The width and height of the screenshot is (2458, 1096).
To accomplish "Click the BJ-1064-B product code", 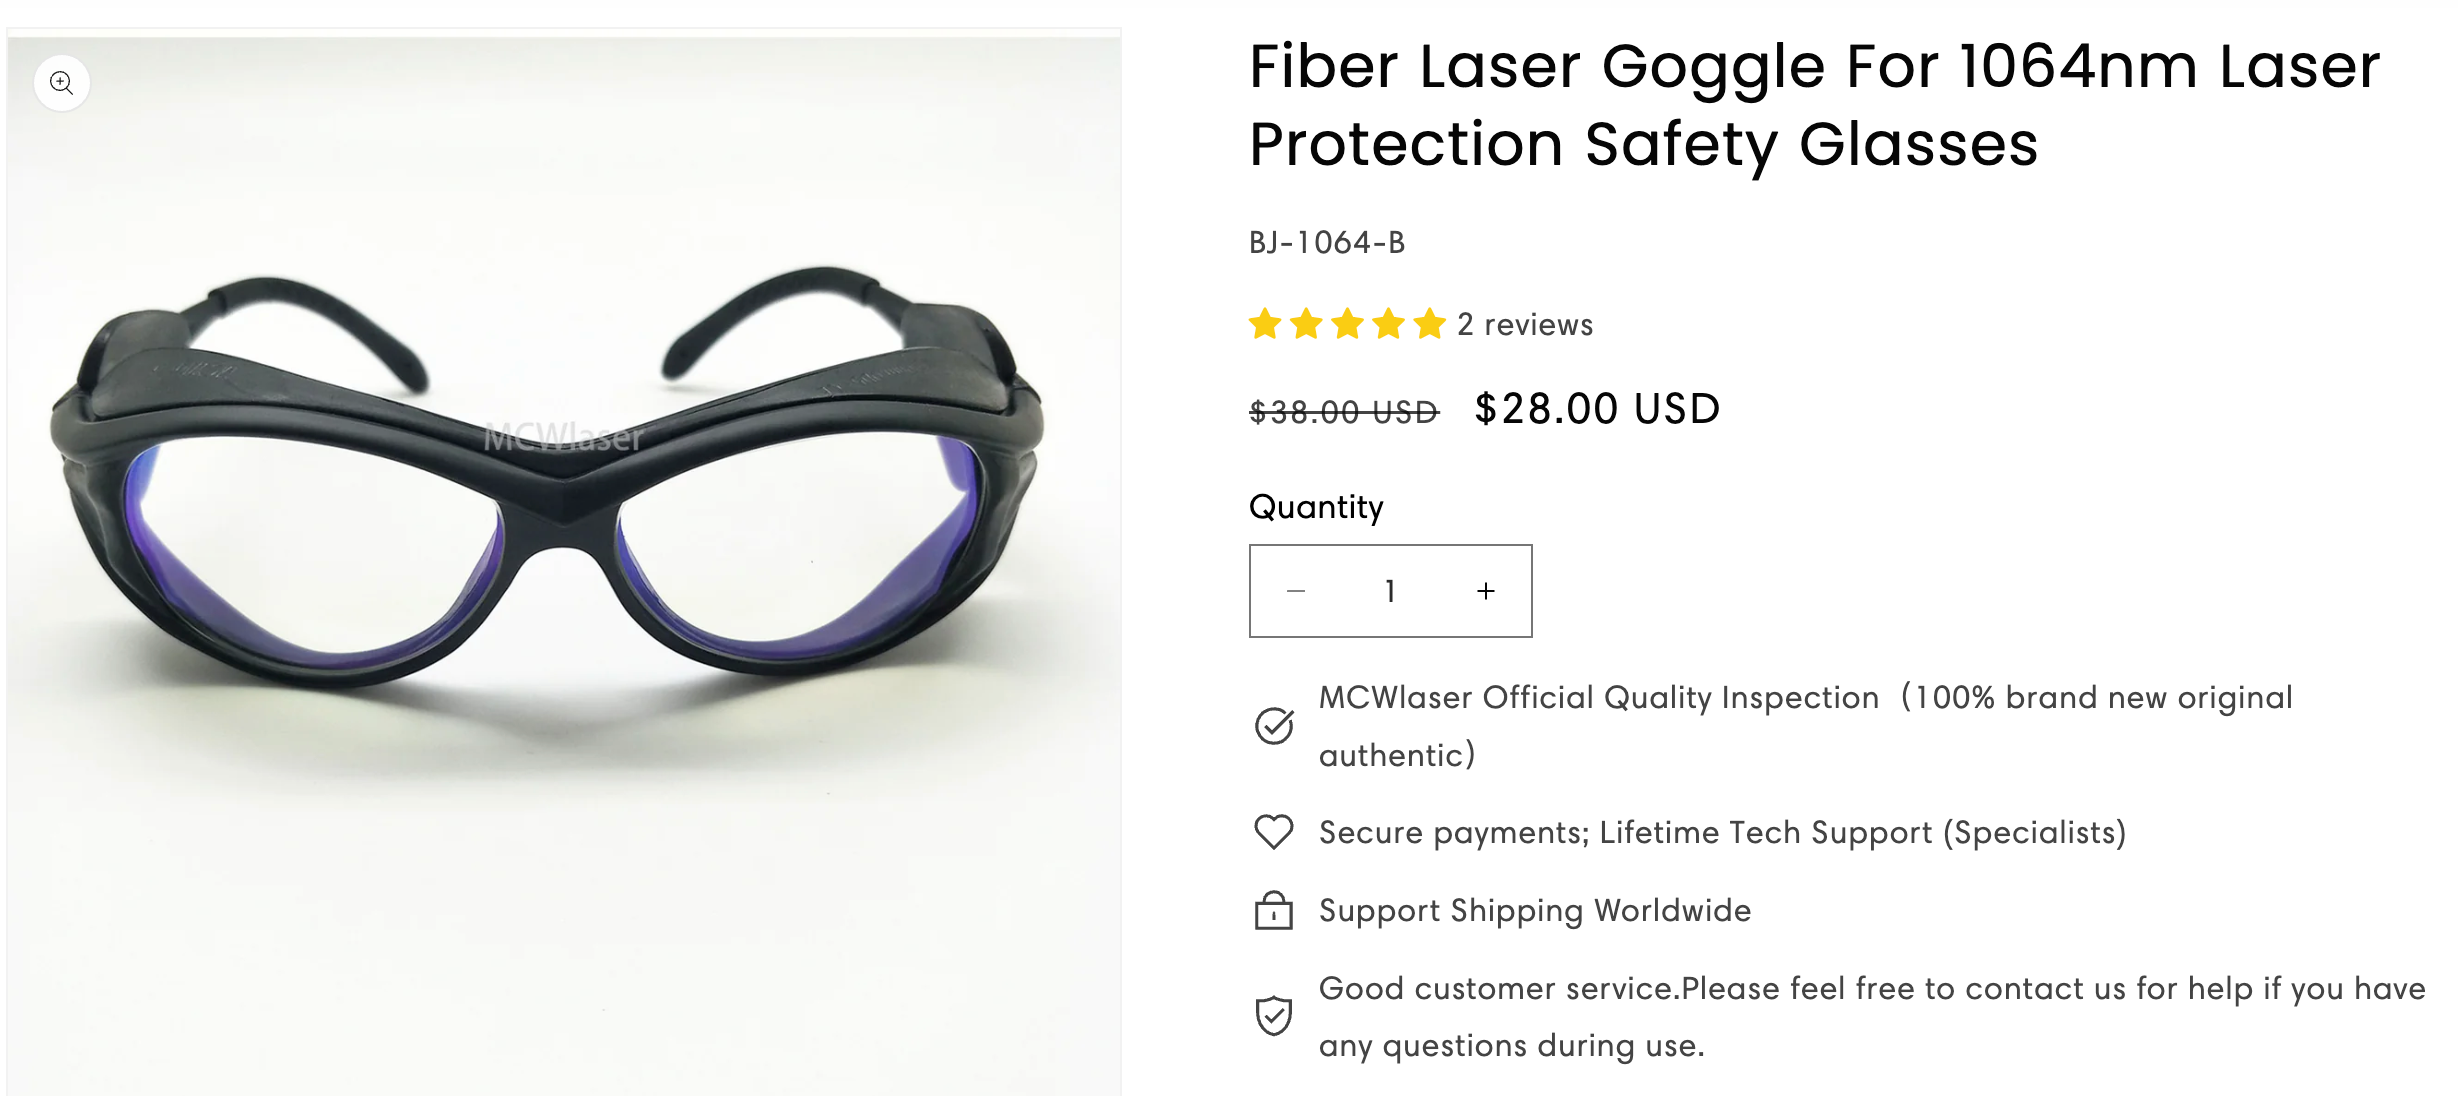I will [1325, 241].
